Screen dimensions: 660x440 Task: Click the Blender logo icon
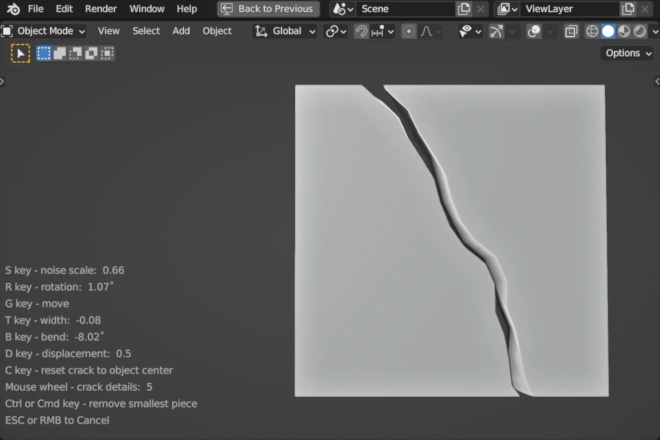click(13, 9)
